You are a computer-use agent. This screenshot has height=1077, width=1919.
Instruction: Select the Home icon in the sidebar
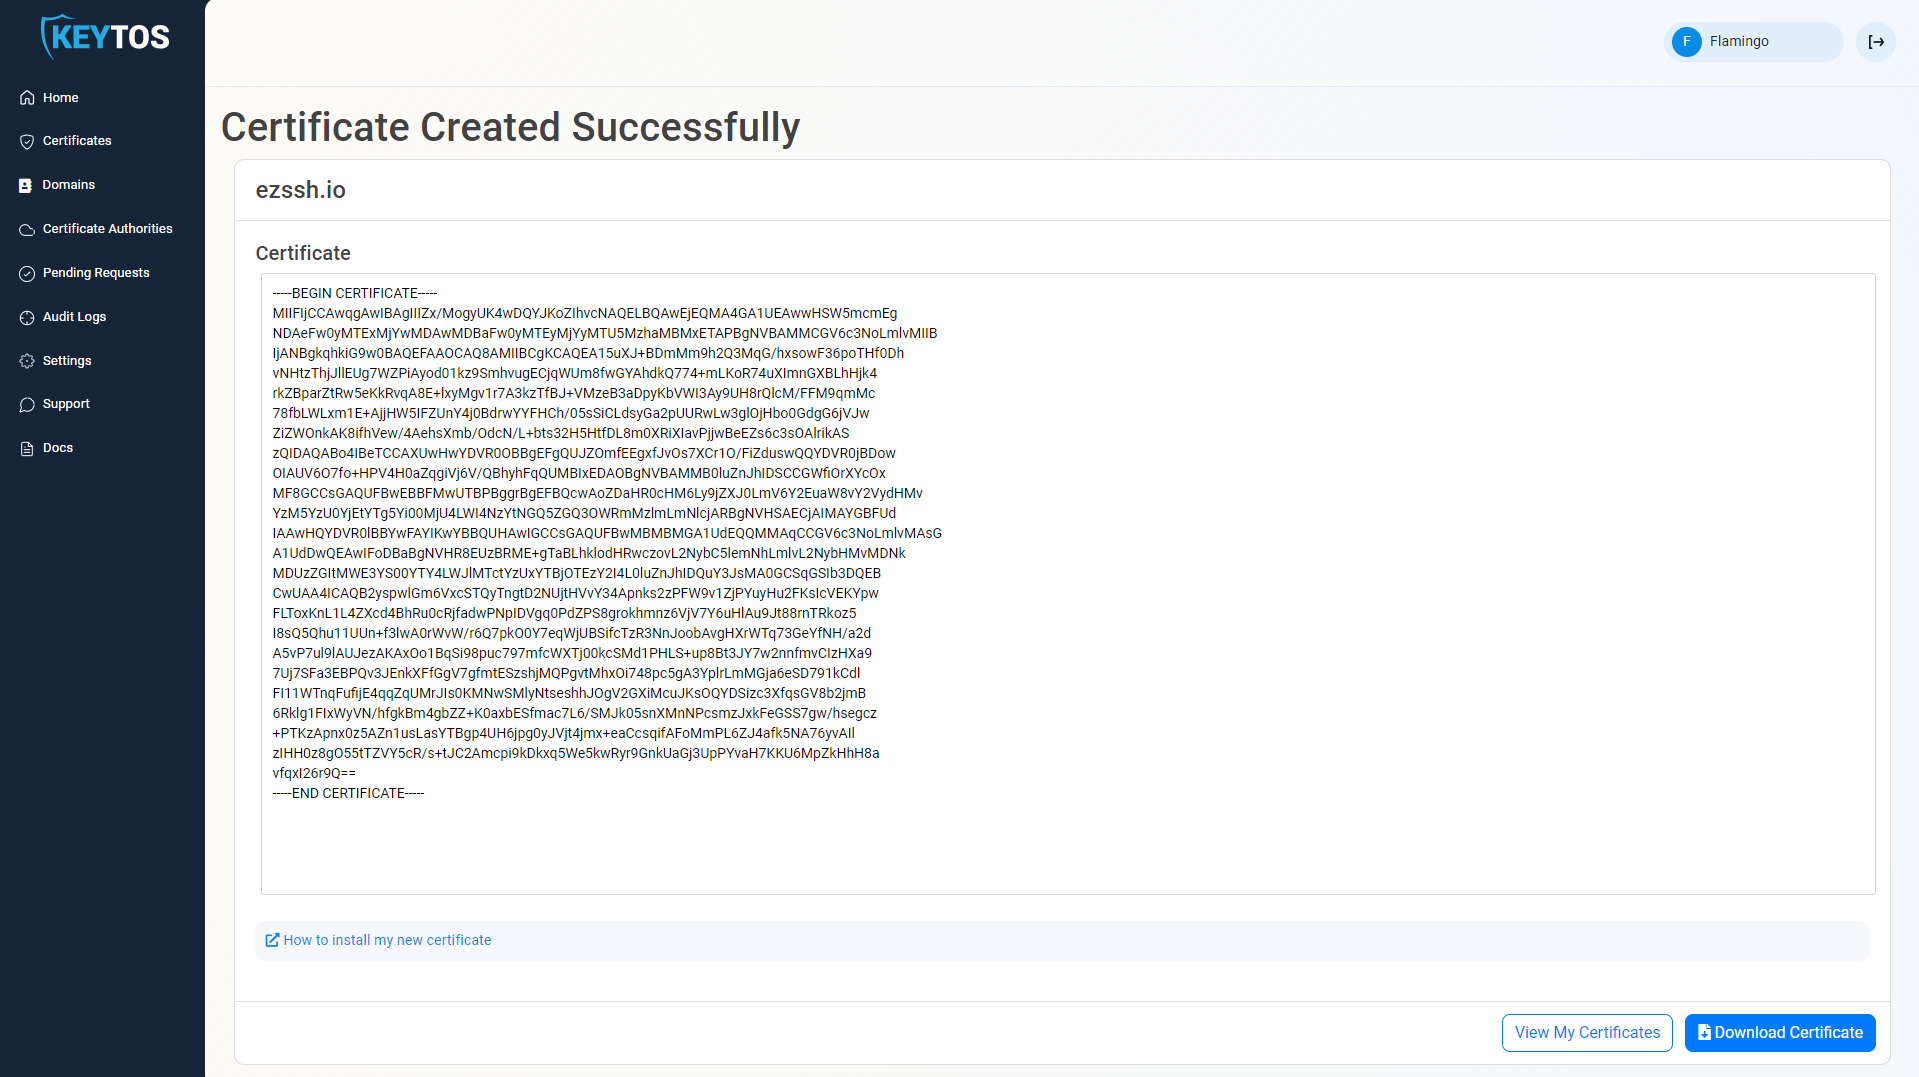pos(27,97)
